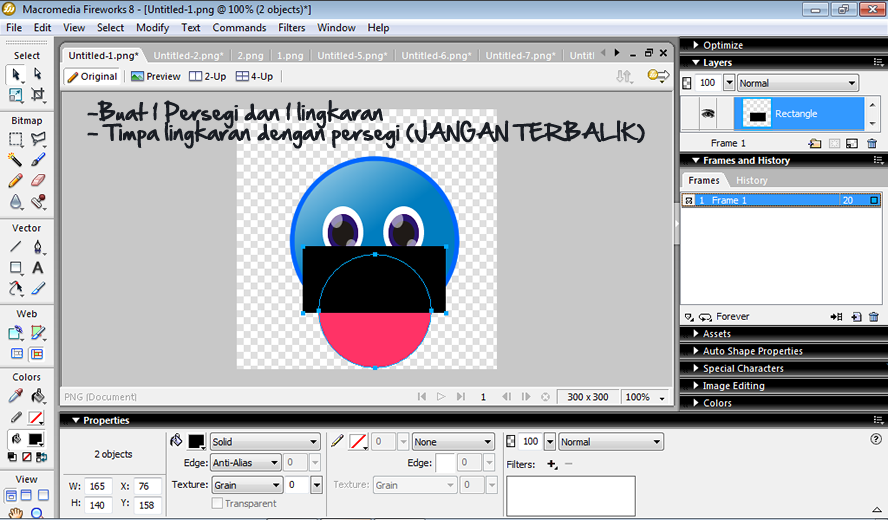
Task: Enable the Transparent checkbox
Action: (x=217, y=503)
